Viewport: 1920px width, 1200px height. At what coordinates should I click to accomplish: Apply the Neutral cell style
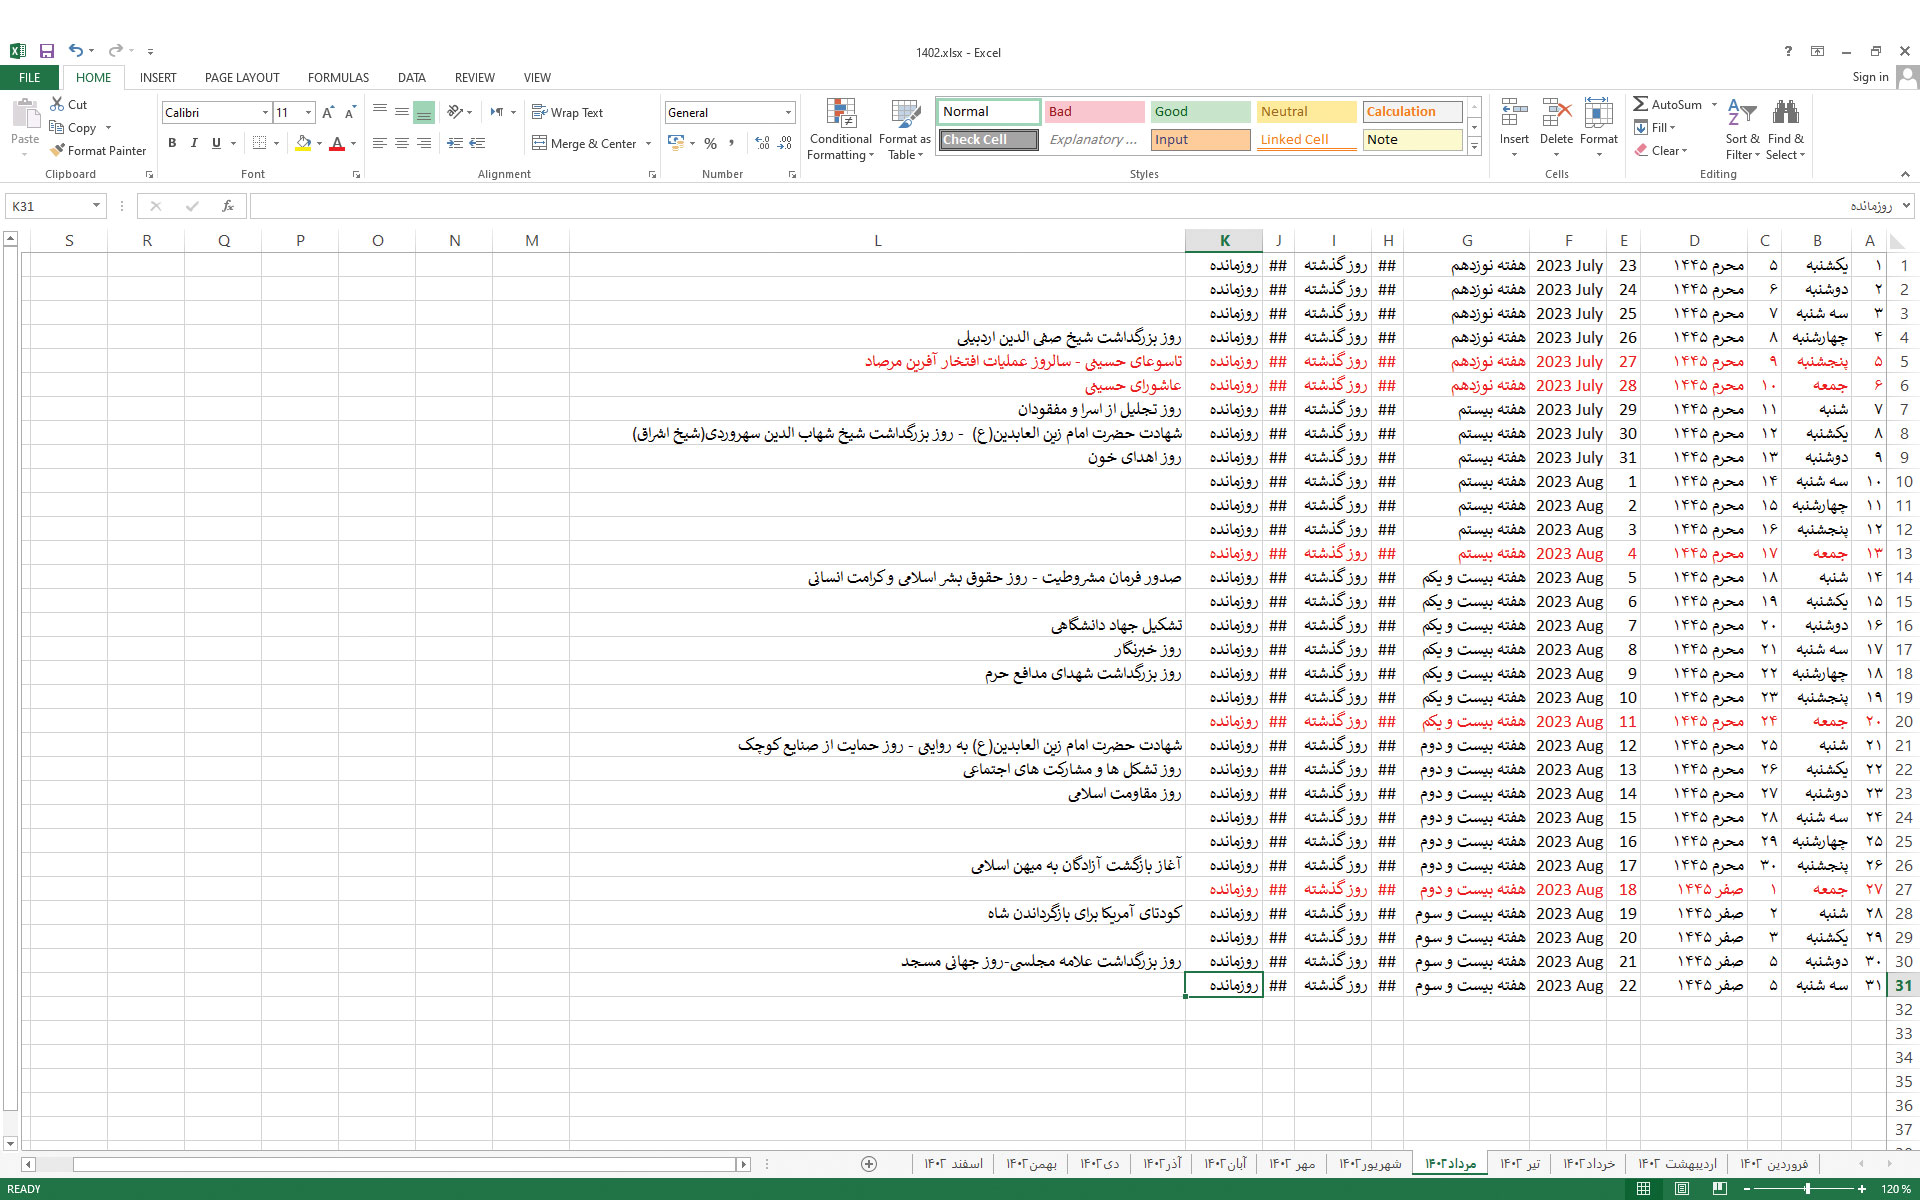(x=1306, y=112)
